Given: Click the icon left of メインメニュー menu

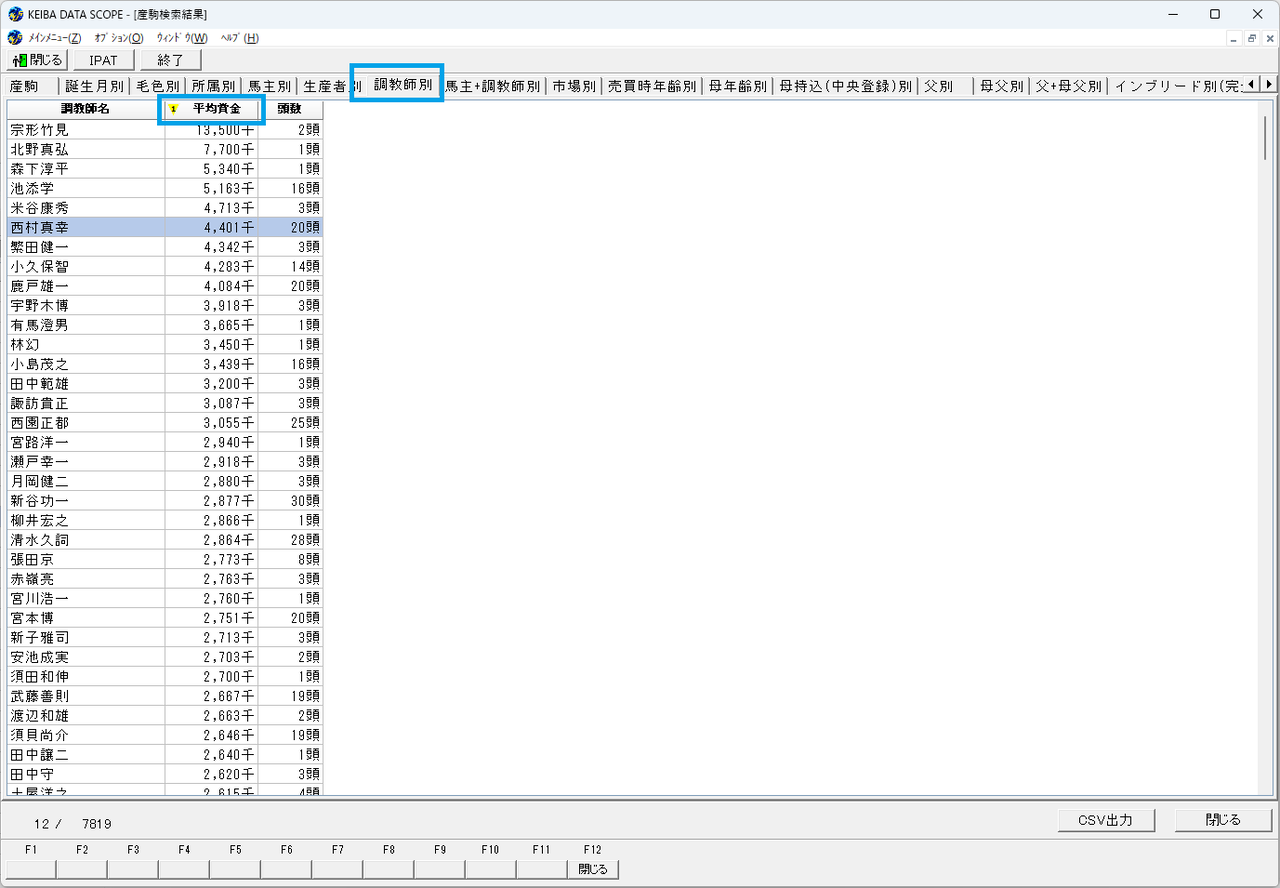Looking at the screenshot, I should point(14,38).
